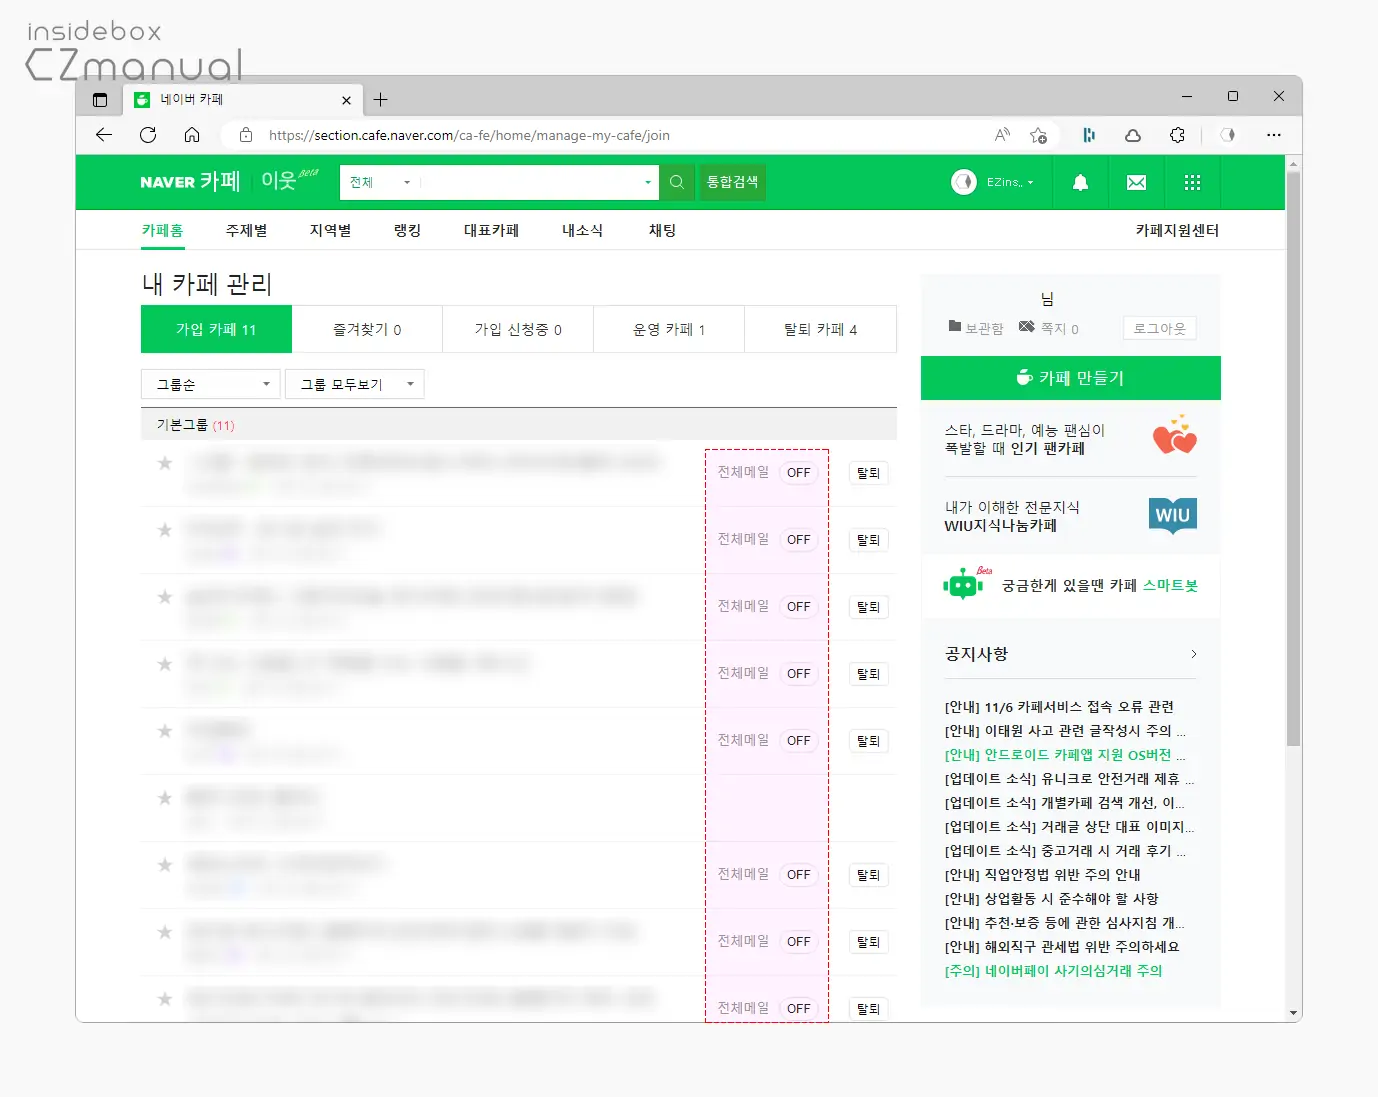Click the 카페 만들기 button
1378x1097 pixels.
pos(1070,378)
